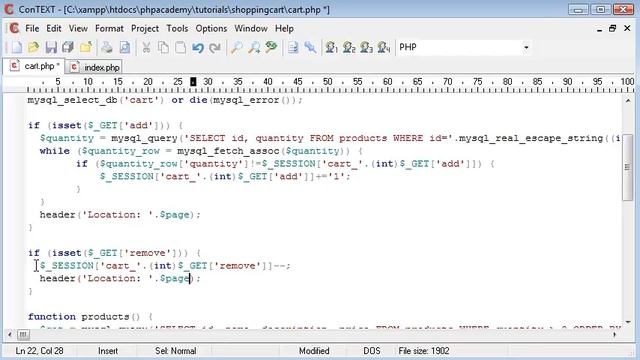Close file folder toolbar icon
The height and width of the screenshot is (360, 640).
click(x=85, y=47)
